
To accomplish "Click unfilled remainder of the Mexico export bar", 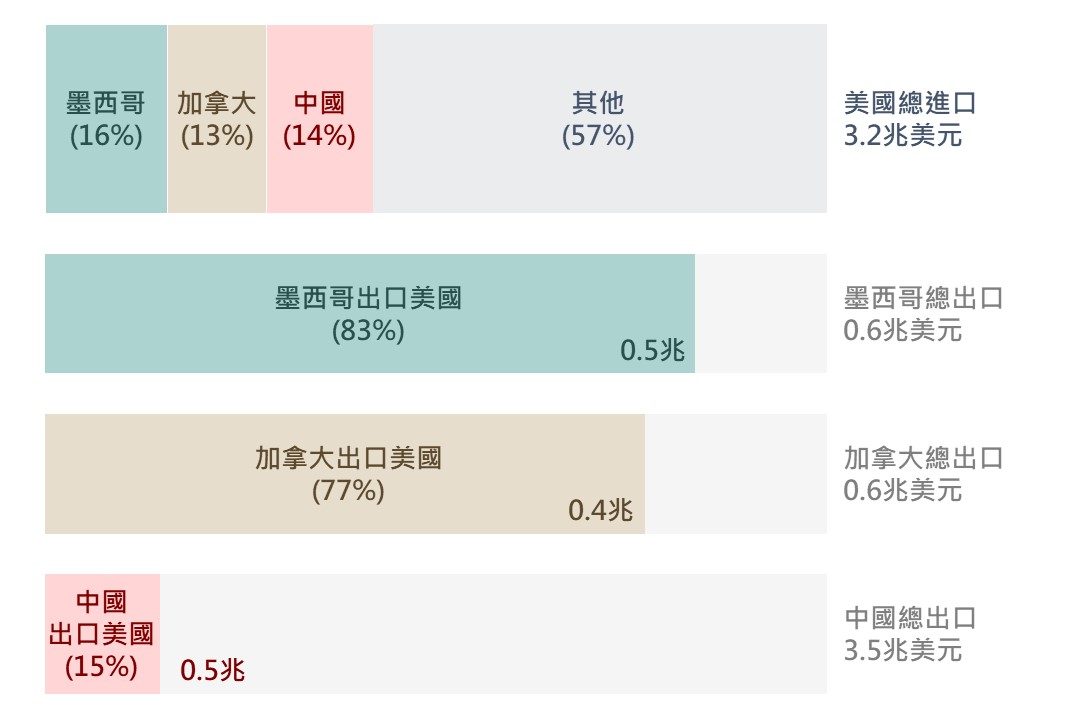I will [760, 314].
